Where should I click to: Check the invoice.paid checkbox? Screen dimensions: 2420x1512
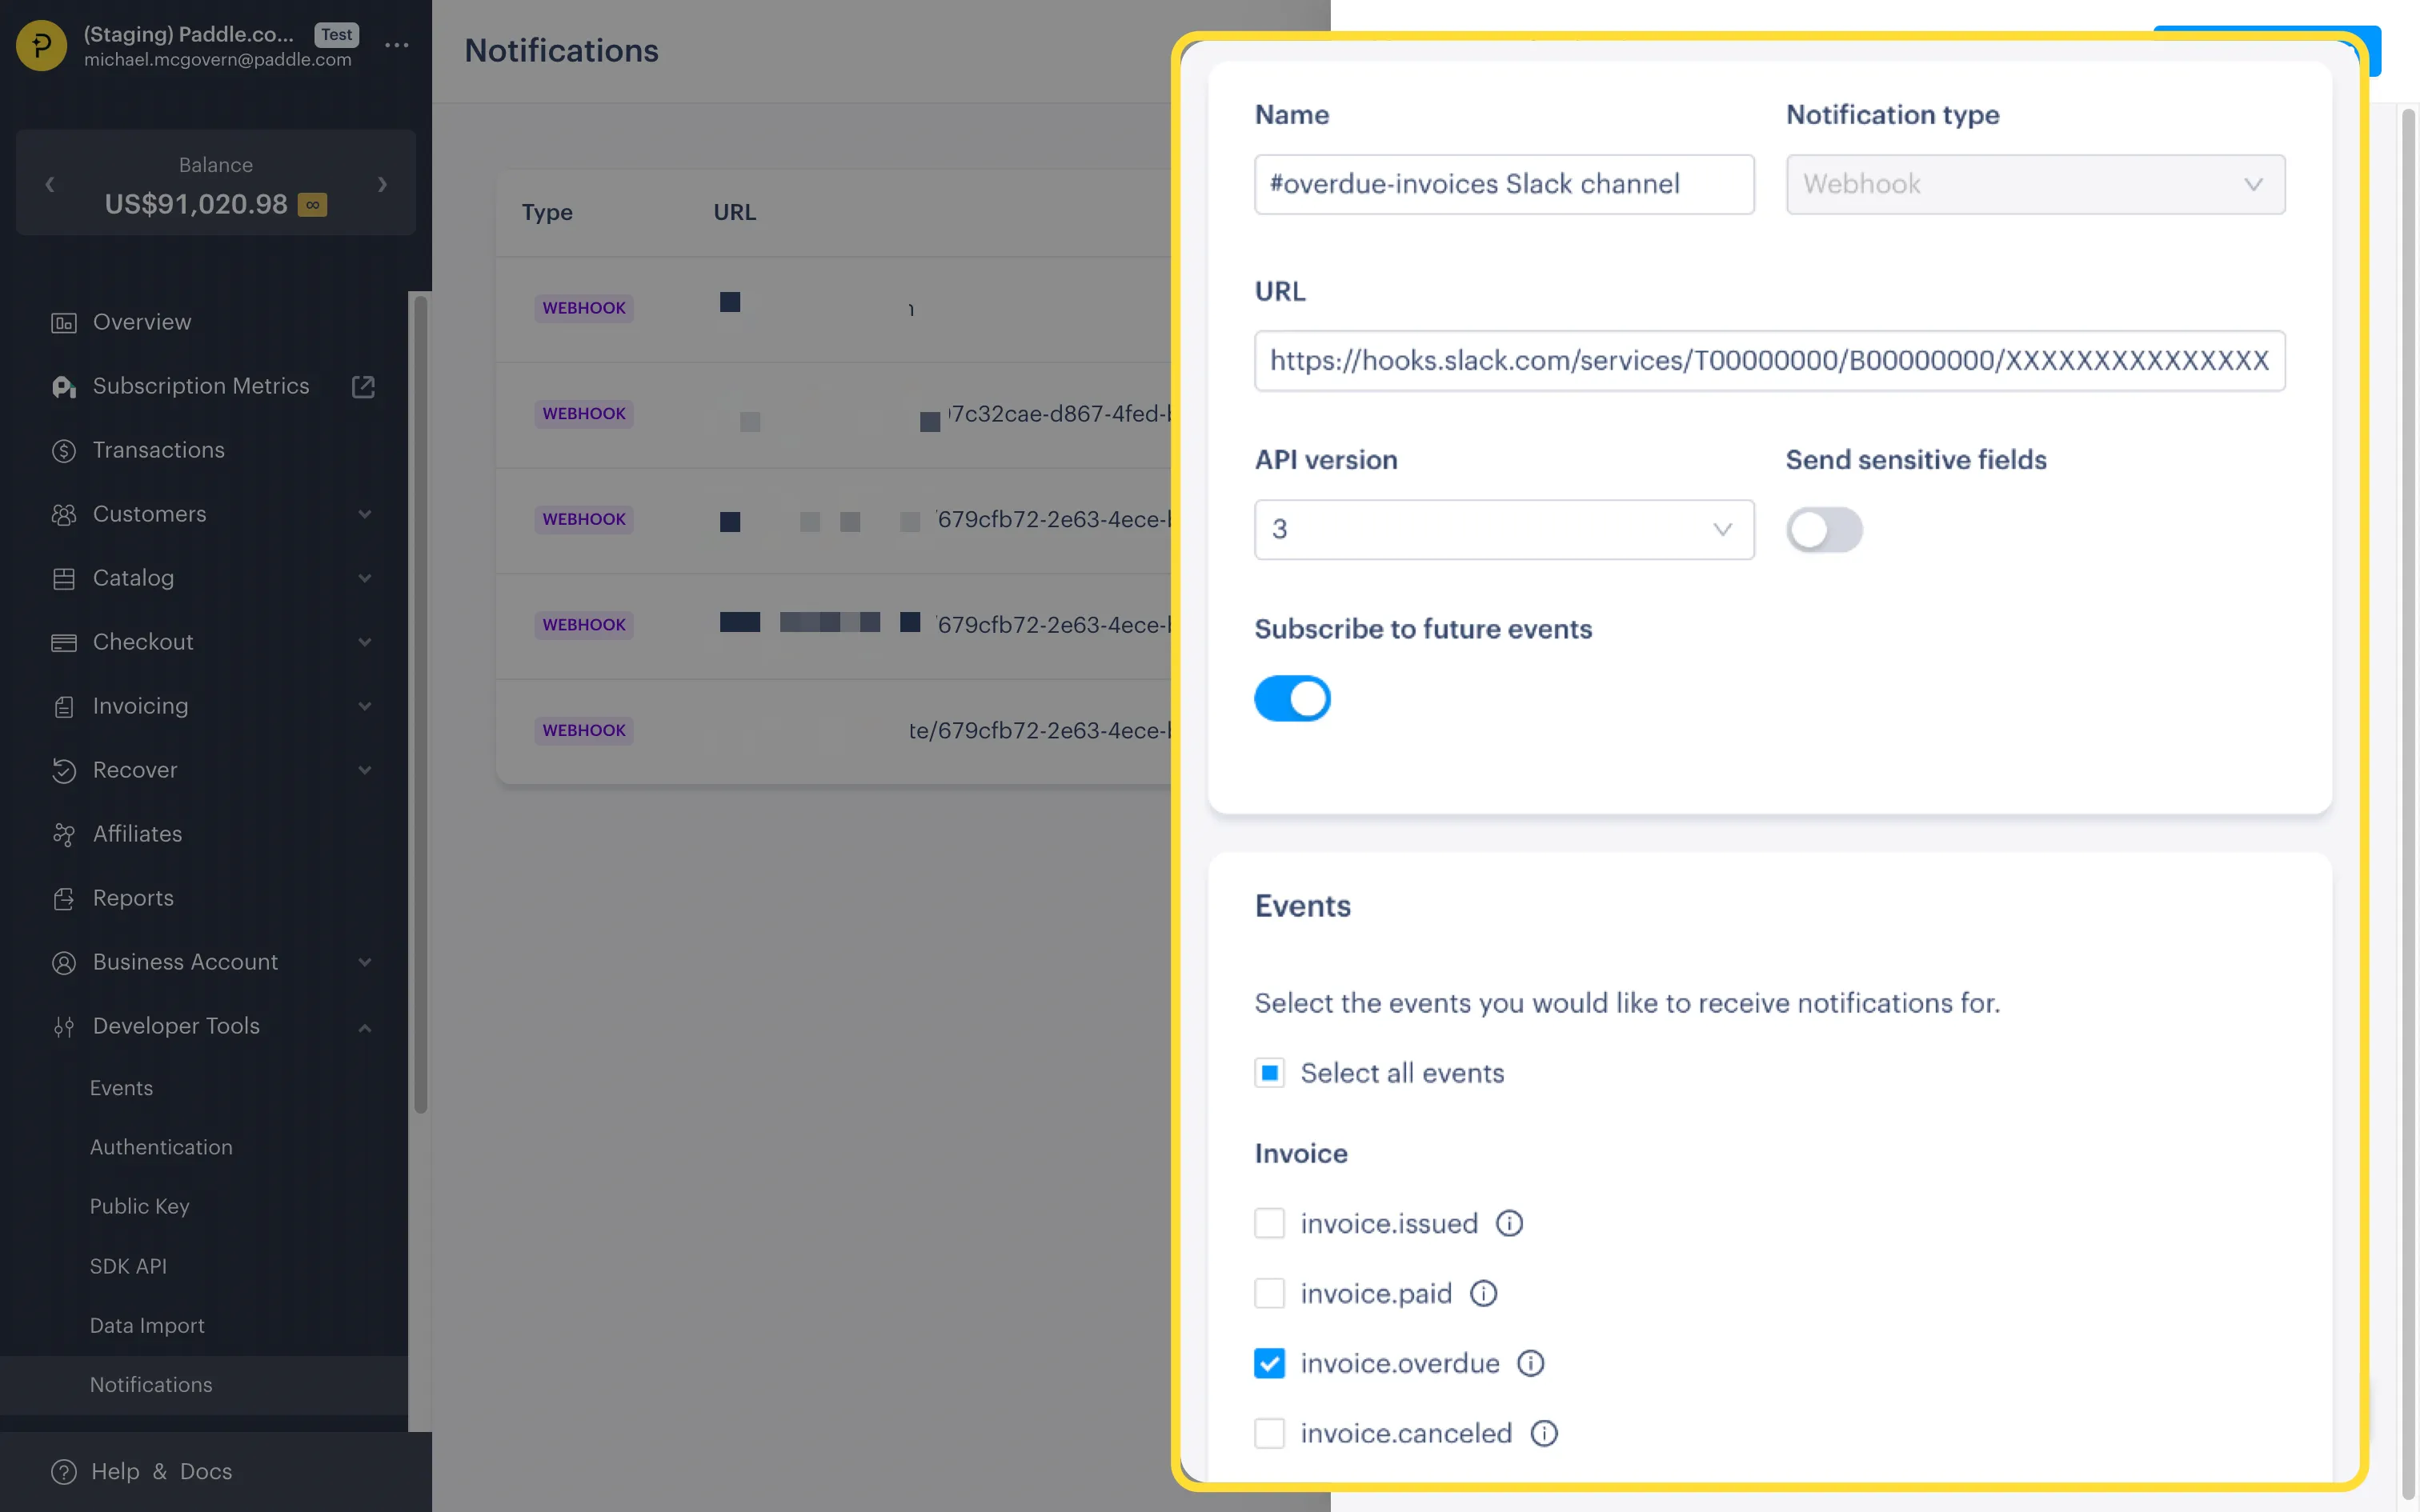tap(1270, 1294)
